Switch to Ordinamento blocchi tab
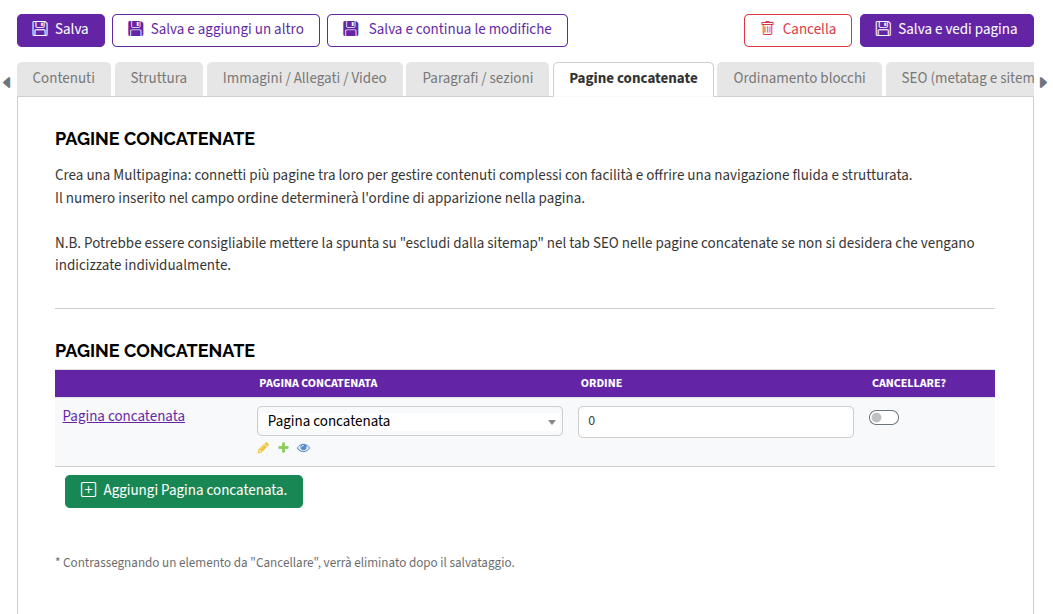Image resolution: width=1053 pixels, height=614 pixels. [799, 79]
